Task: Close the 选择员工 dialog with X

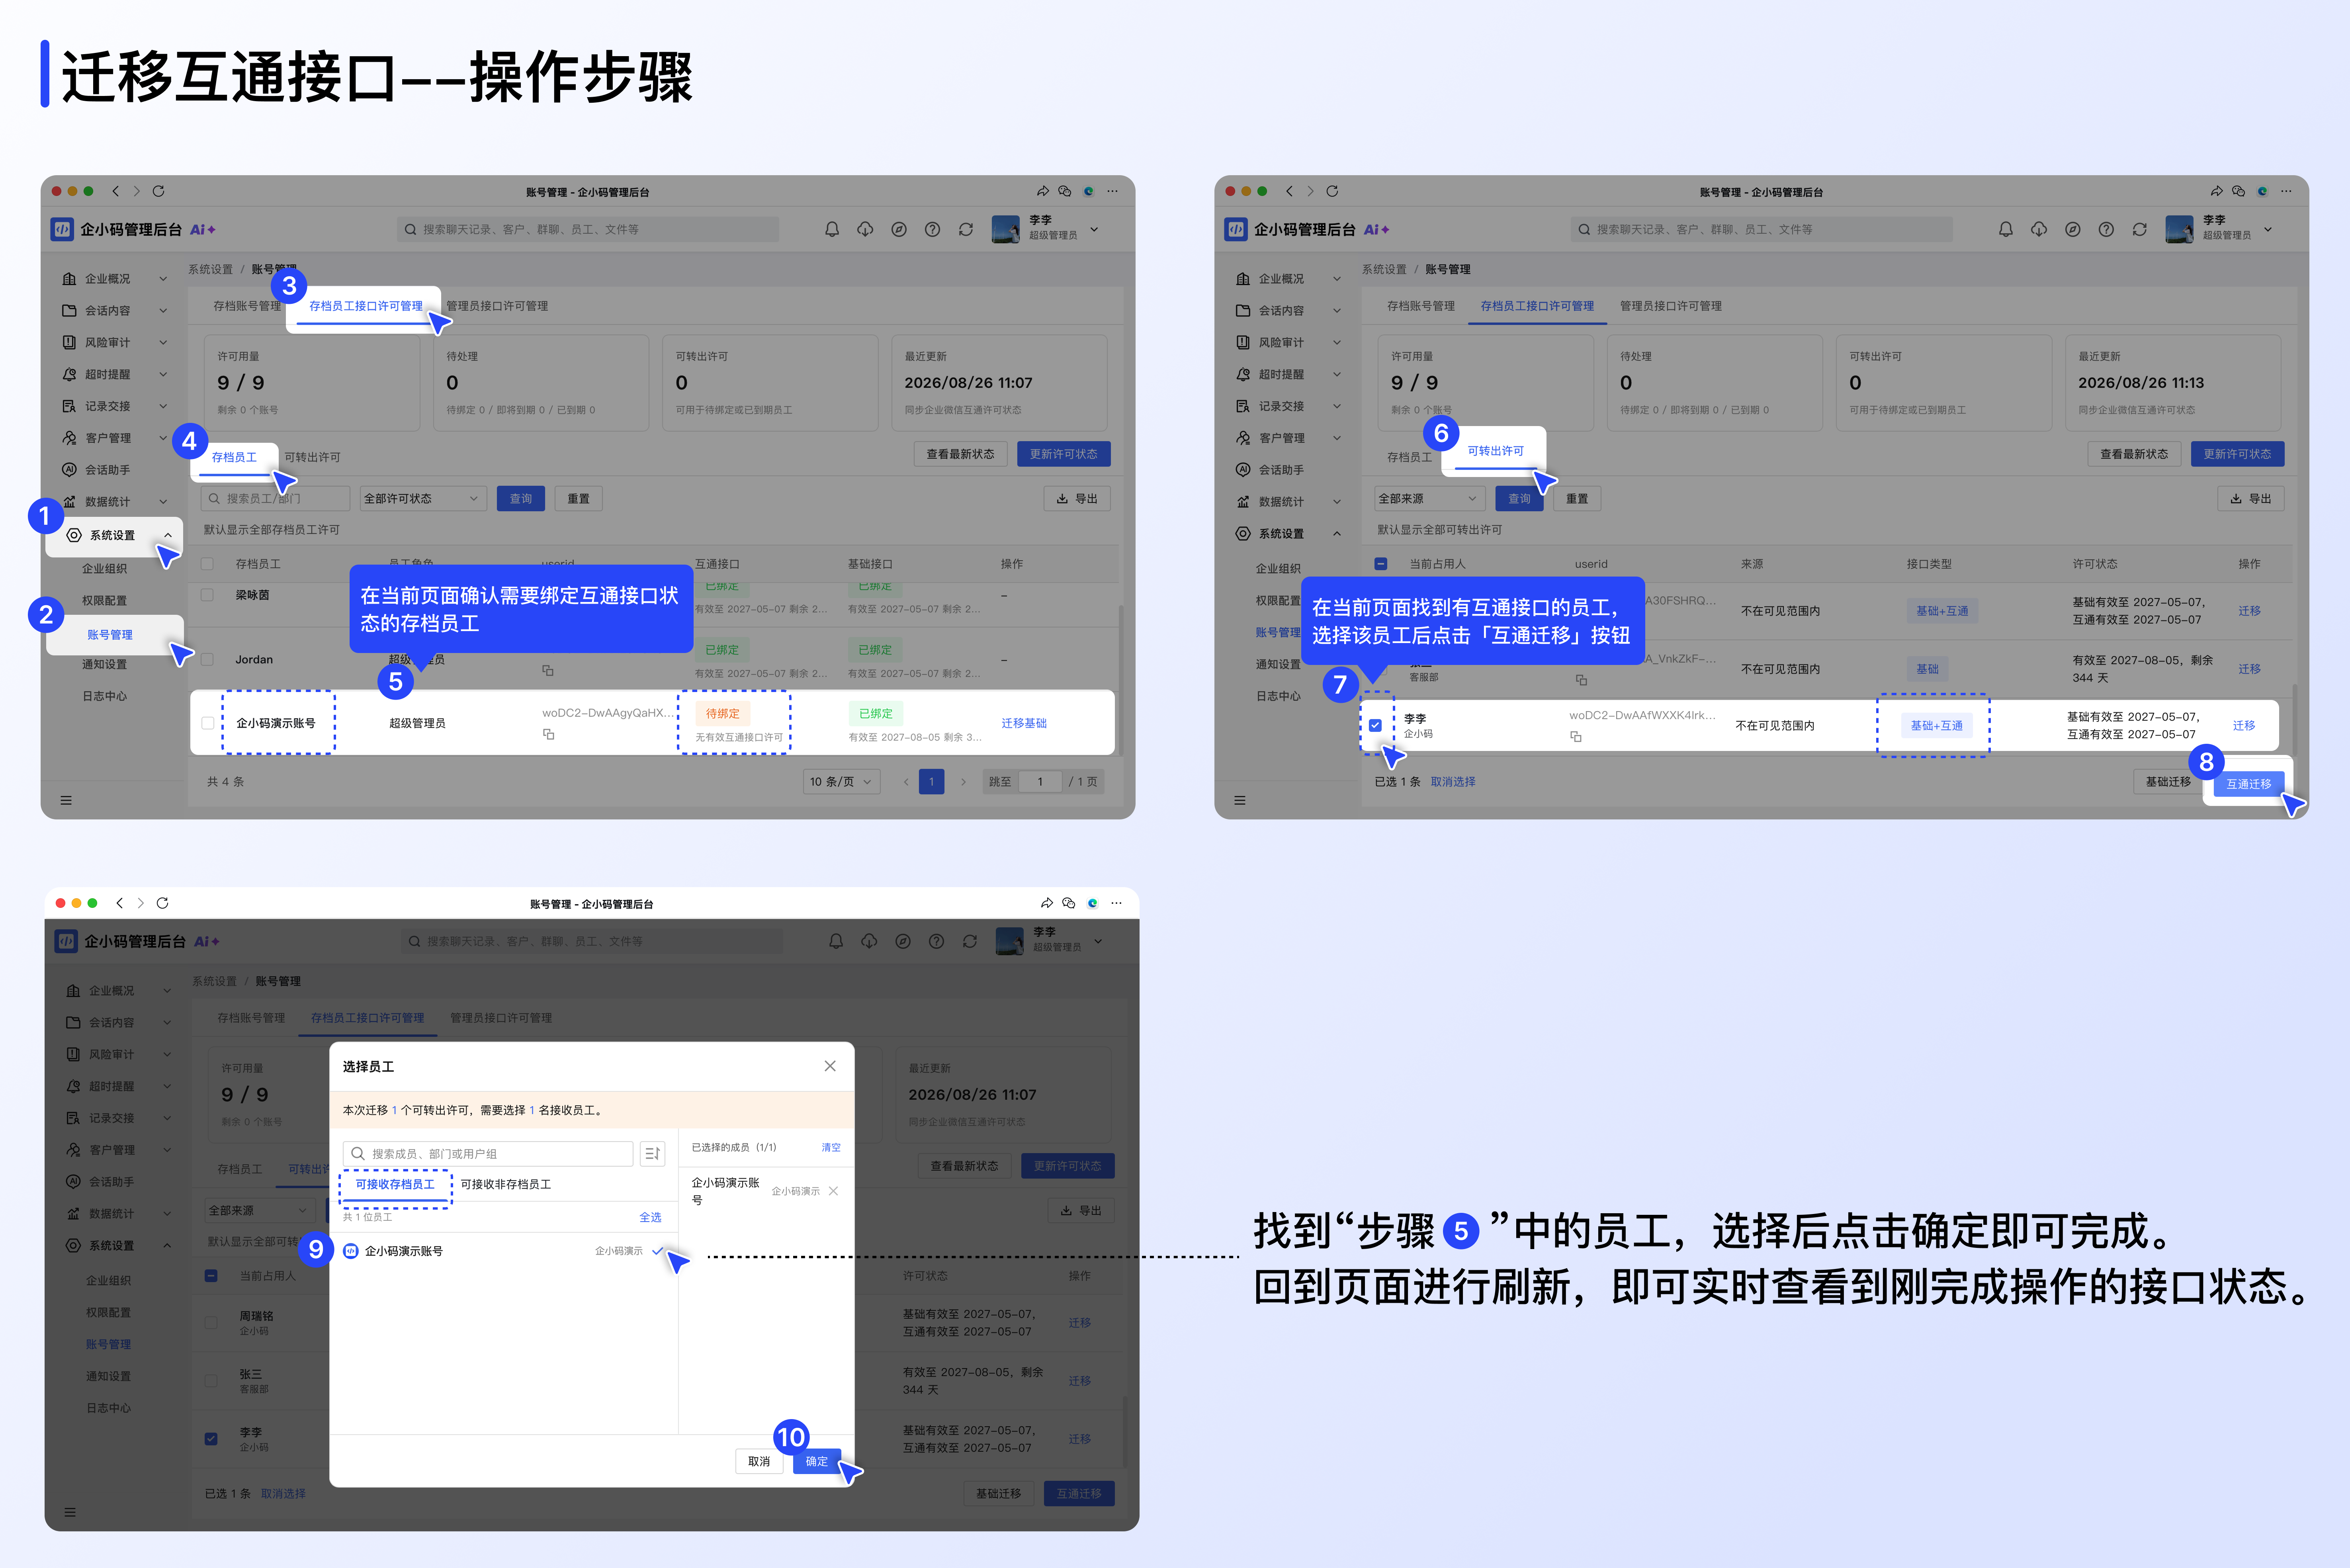Action: coord(830,1066)
